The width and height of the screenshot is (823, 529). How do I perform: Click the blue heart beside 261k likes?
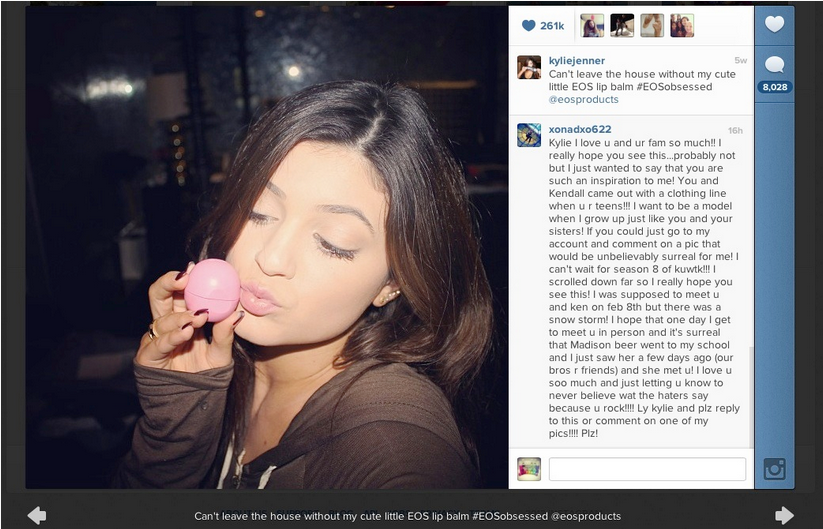tap(529, 25)
